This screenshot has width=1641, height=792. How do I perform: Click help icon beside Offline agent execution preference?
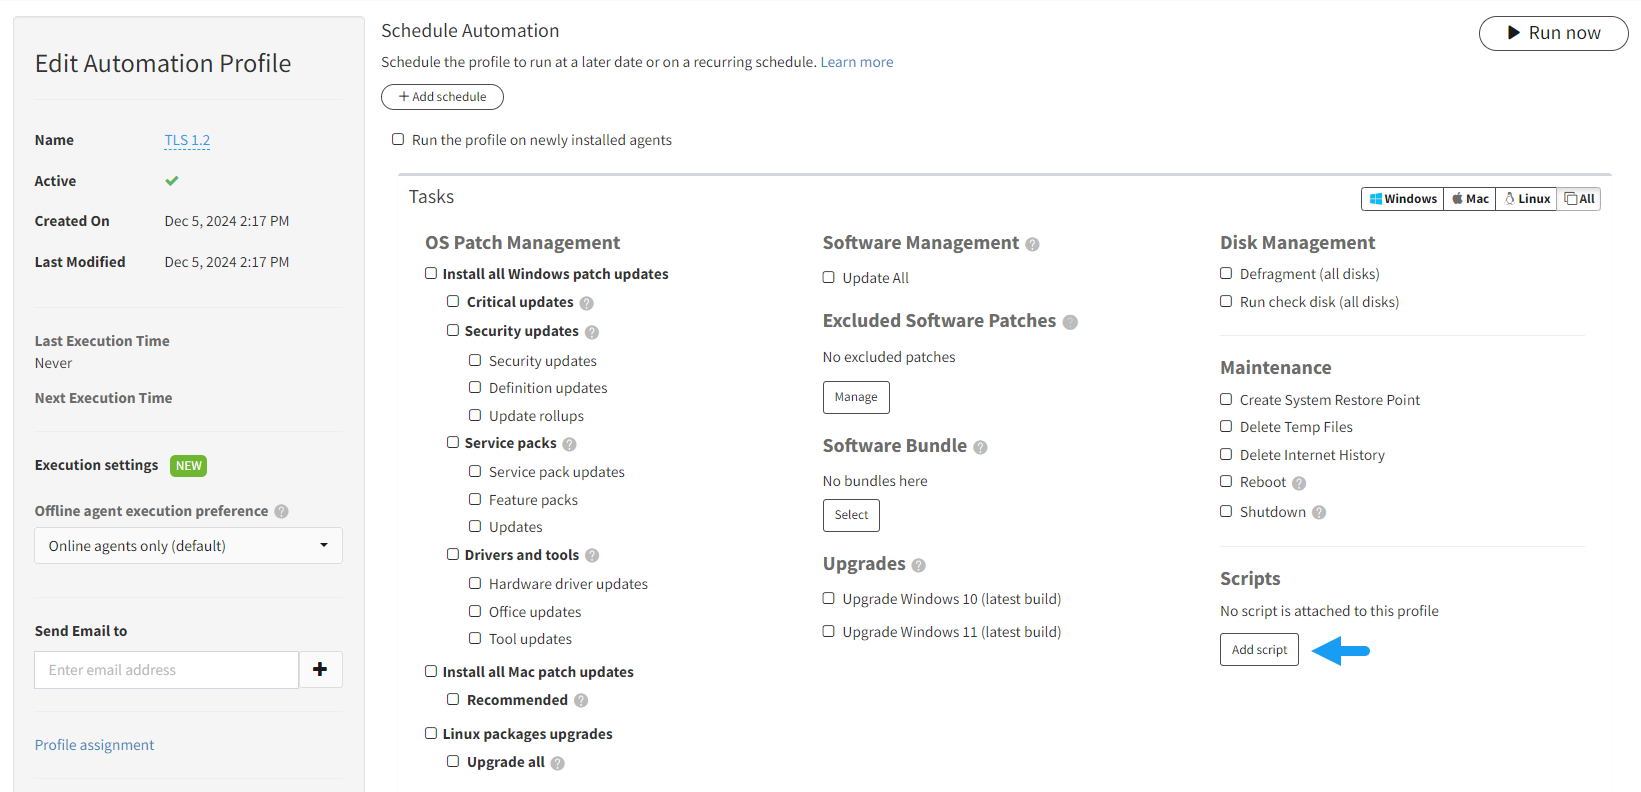282,511
